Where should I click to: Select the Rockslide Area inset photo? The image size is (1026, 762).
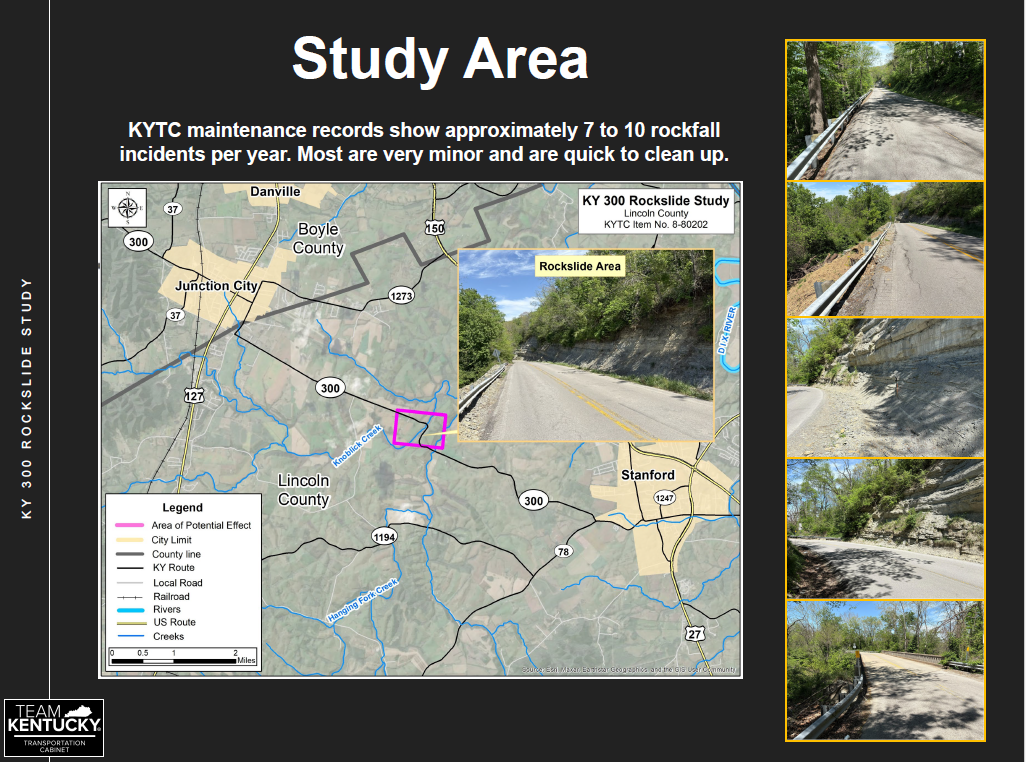(x=586, y=345)
